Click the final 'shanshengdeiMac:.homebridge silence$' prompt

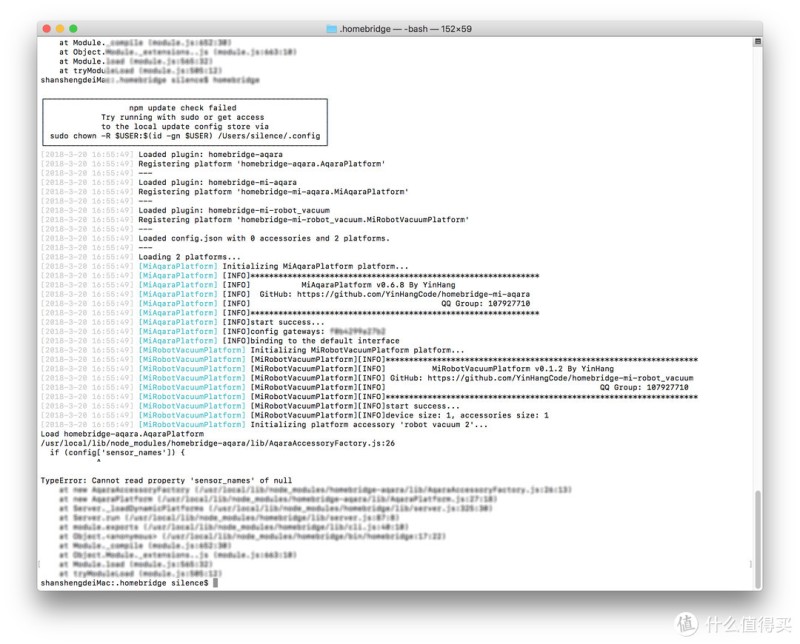coord(124,583)
